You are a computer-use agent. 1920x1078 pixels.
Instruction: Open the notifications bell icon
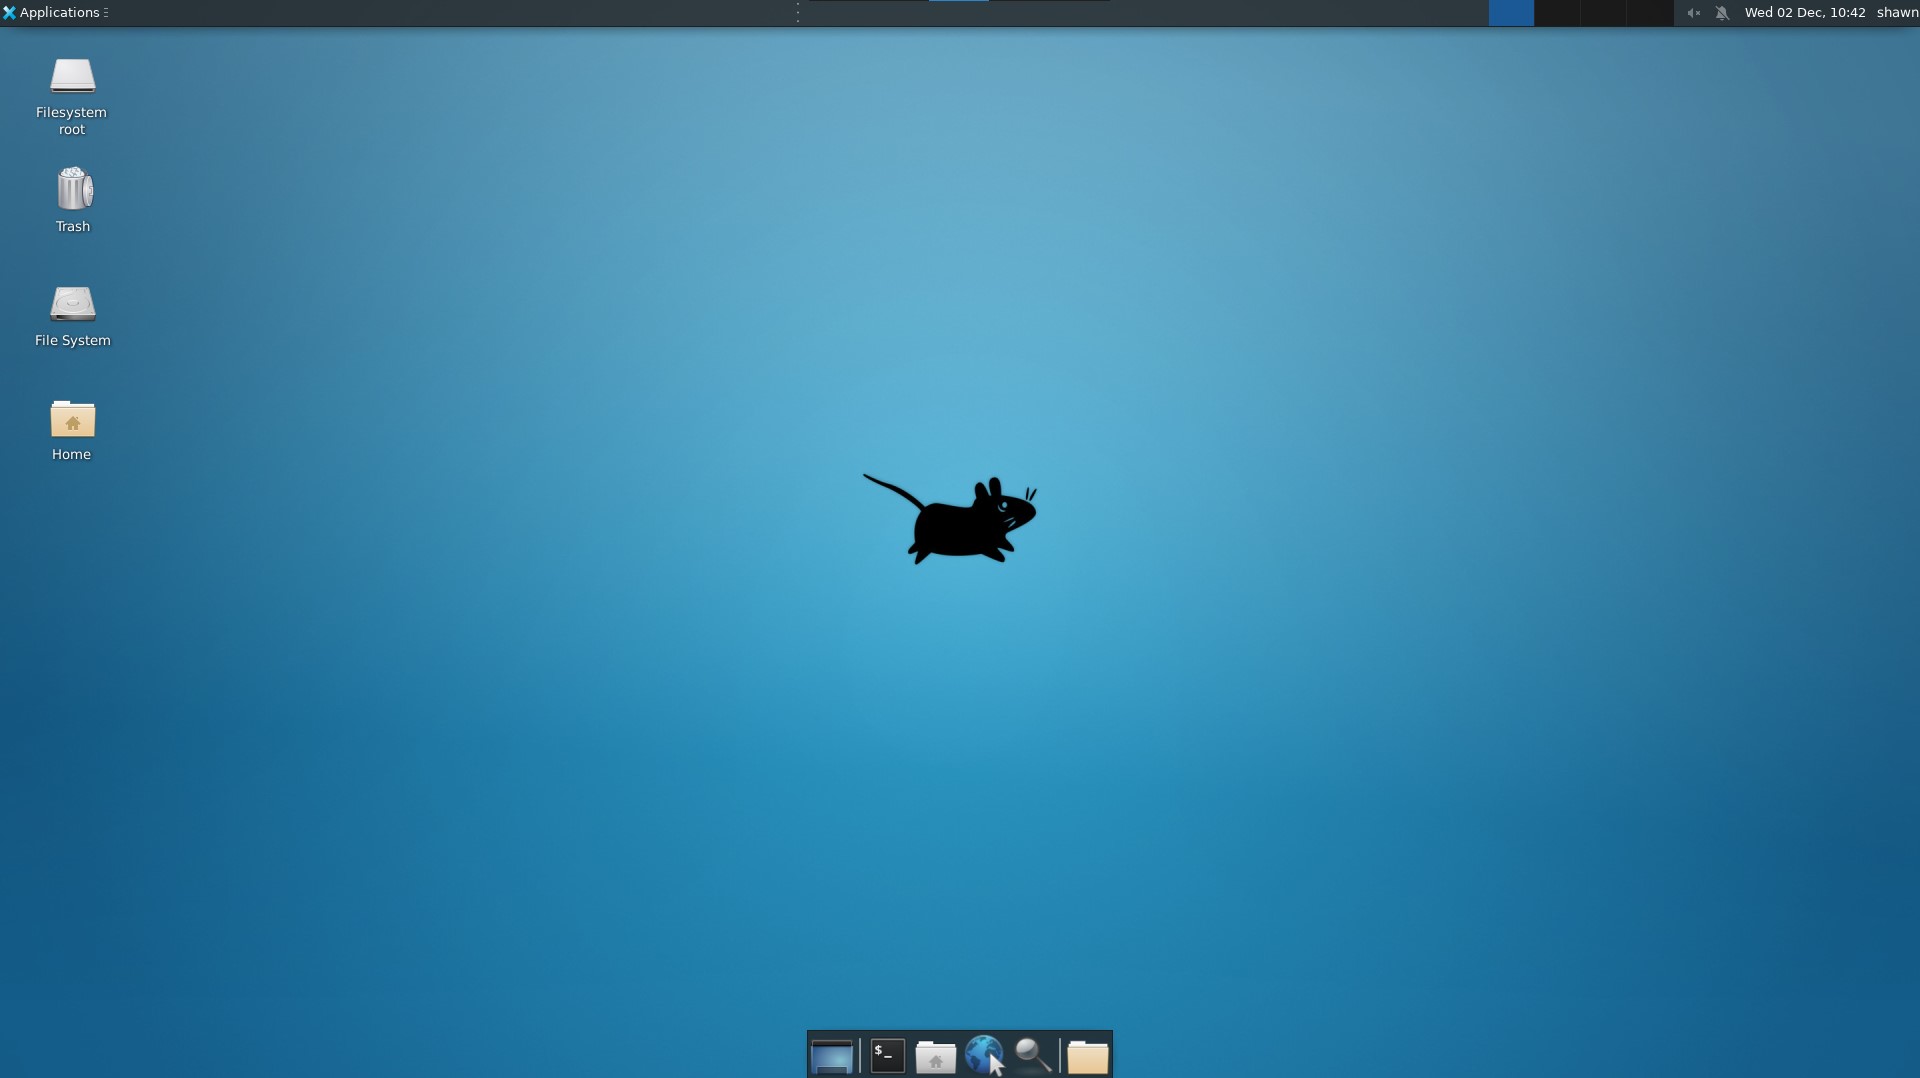click(x=1722, y=13)
